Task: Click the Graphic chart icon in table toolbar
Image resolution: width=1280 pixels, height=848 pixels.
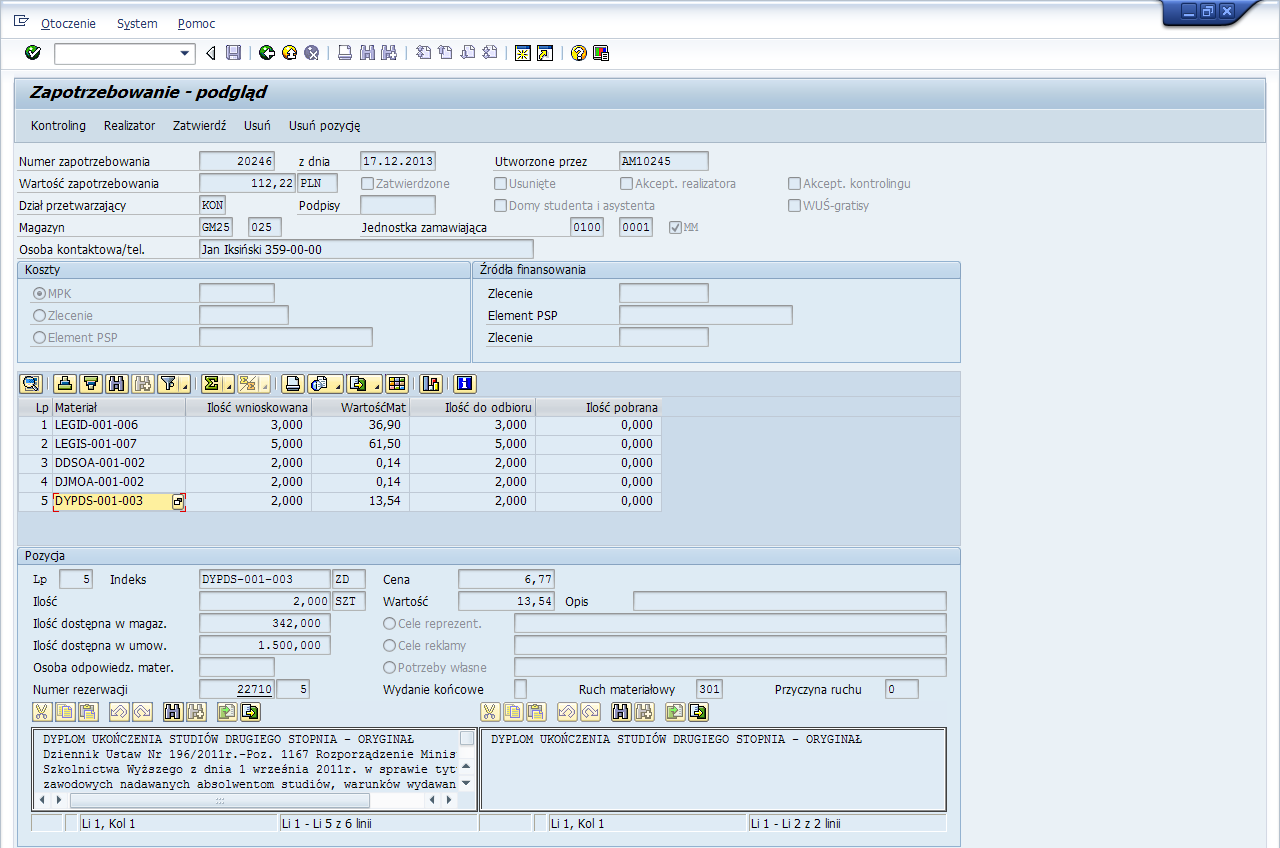Action: (431, 383)
